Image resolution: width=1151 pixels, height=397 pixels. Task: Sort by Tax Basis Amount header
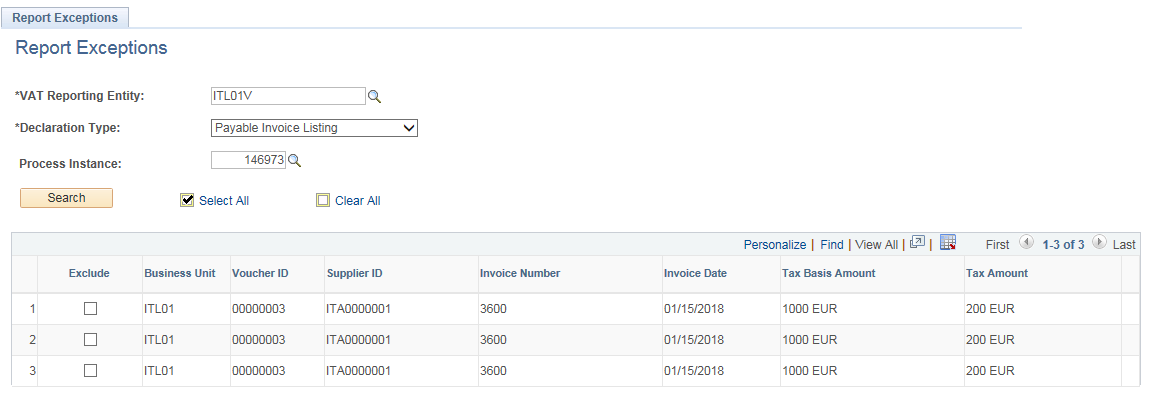(829, 273)
